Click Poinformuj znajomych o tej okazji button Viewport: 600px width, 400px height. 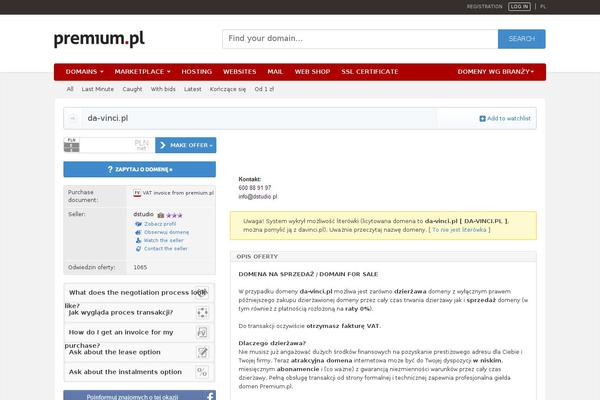tap(140, 395)
